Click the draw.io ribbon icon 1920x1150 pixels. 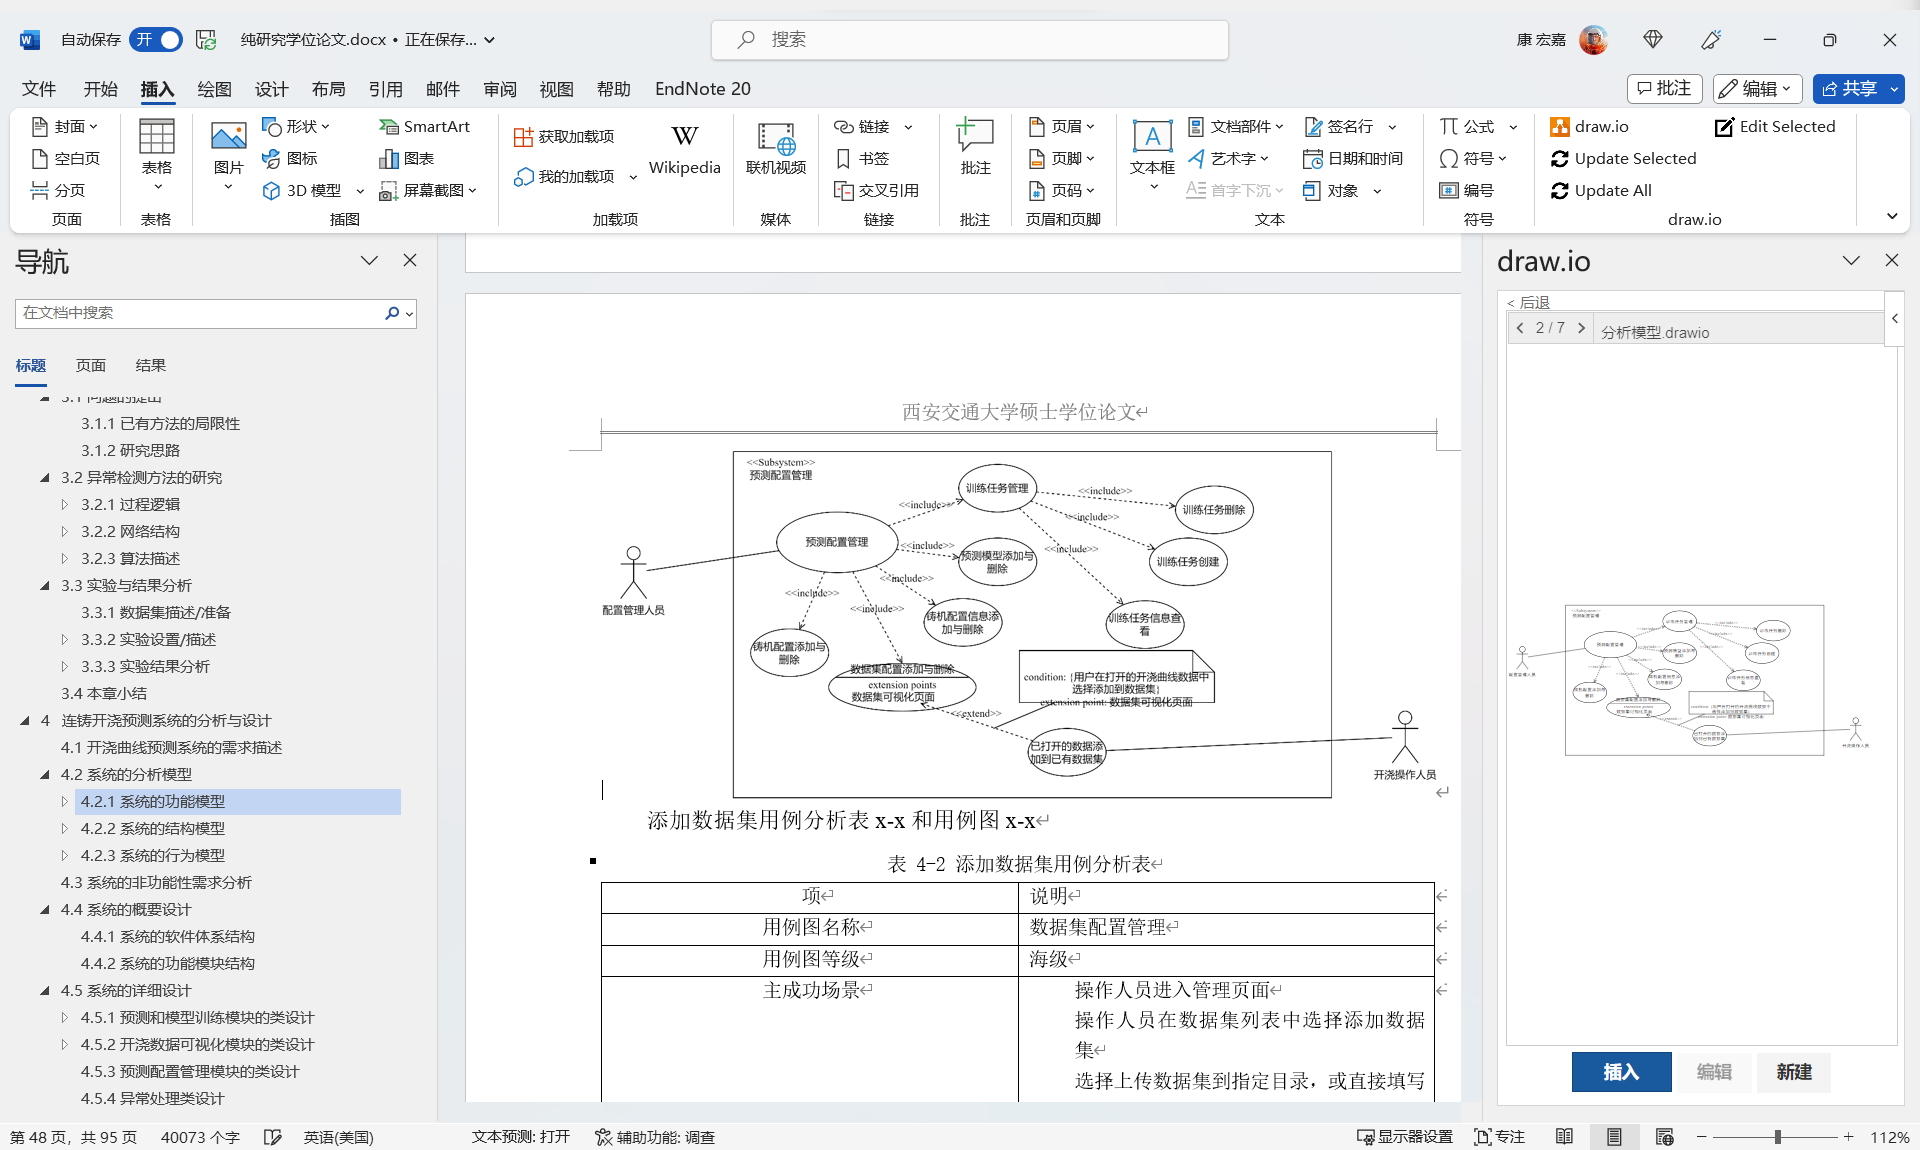pyautogui.click(x=1560, y=127)
